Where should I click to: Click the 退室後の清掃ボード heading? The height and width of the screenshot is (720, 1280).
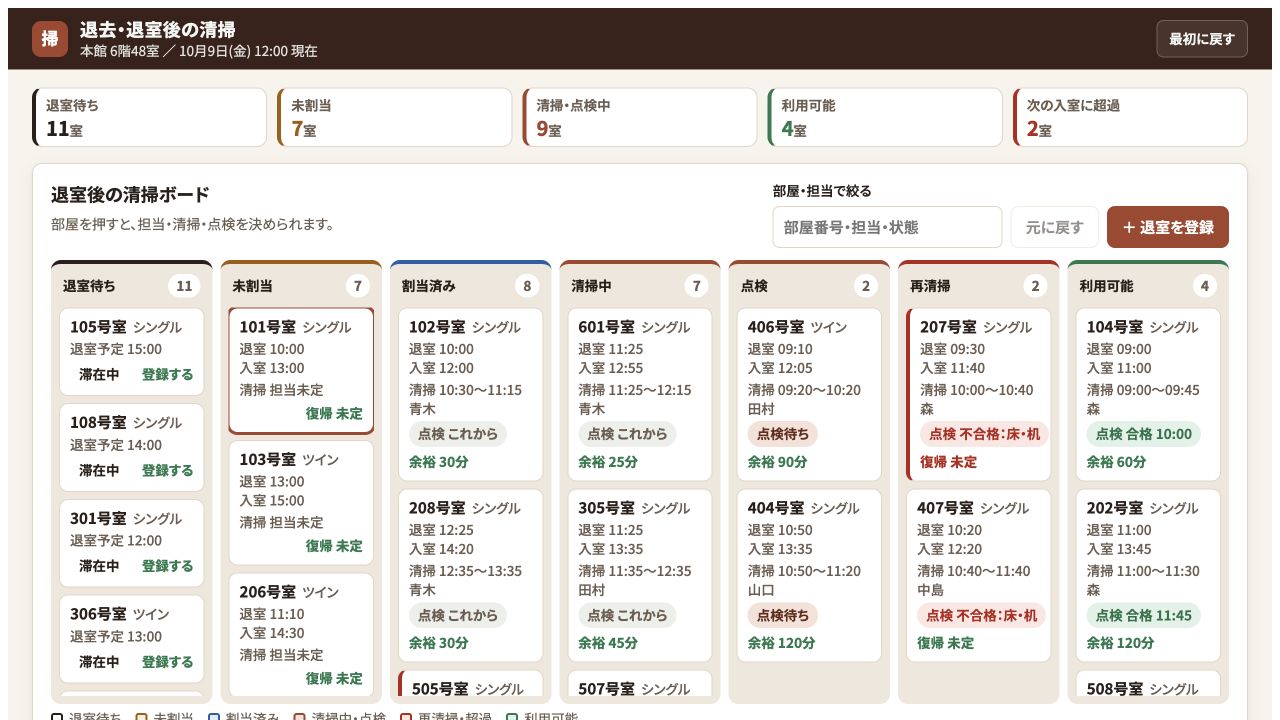(130, 195)
